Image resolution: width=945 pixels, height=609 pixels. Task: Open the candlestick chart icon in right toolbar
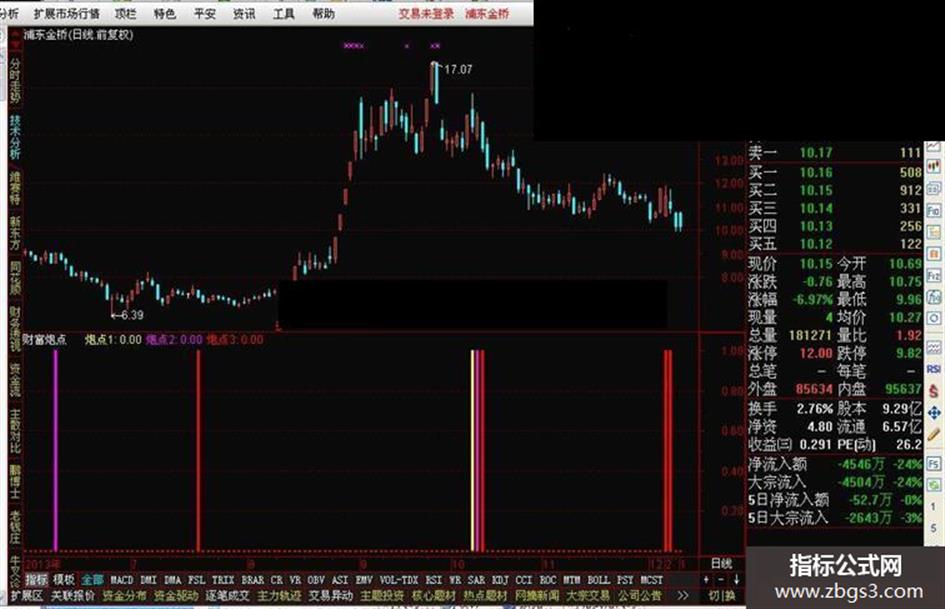[934, 168]
